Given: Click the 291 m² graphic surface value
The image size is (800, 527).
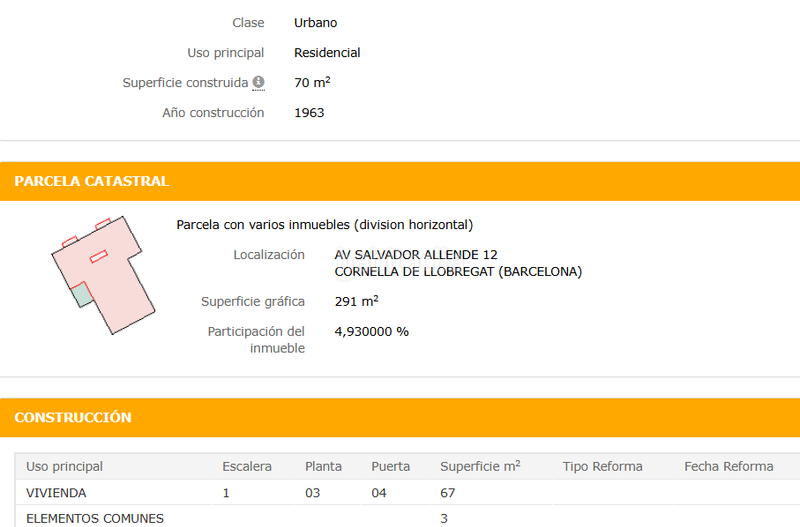Looking at the screenshot, I should click(x=355, y=301).
